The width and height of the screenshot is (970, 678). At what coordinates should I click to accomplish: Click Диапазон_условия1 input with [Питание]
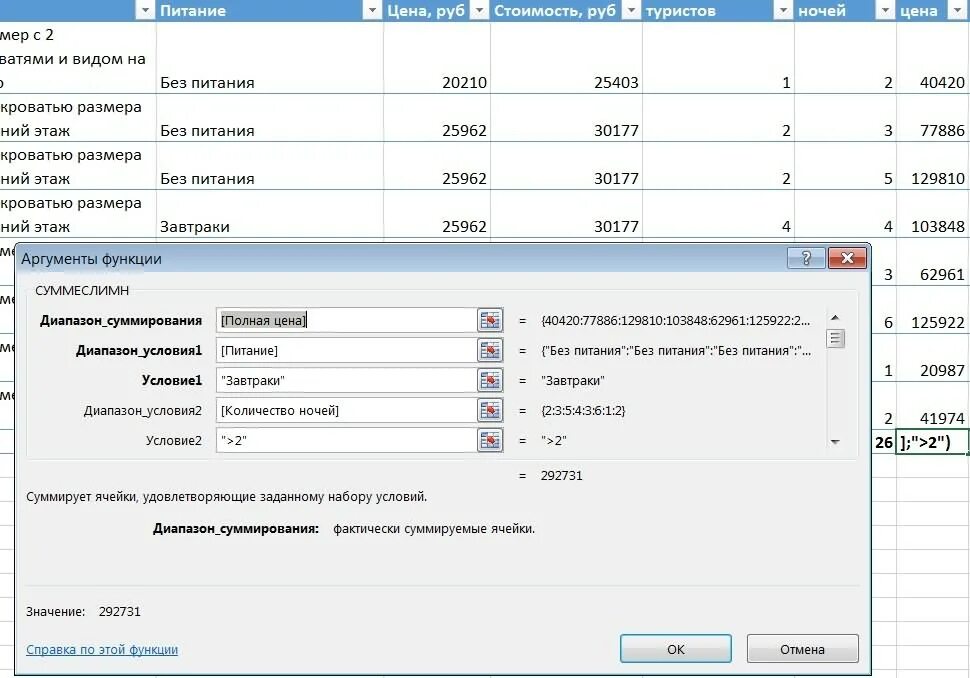pos(346,350)
